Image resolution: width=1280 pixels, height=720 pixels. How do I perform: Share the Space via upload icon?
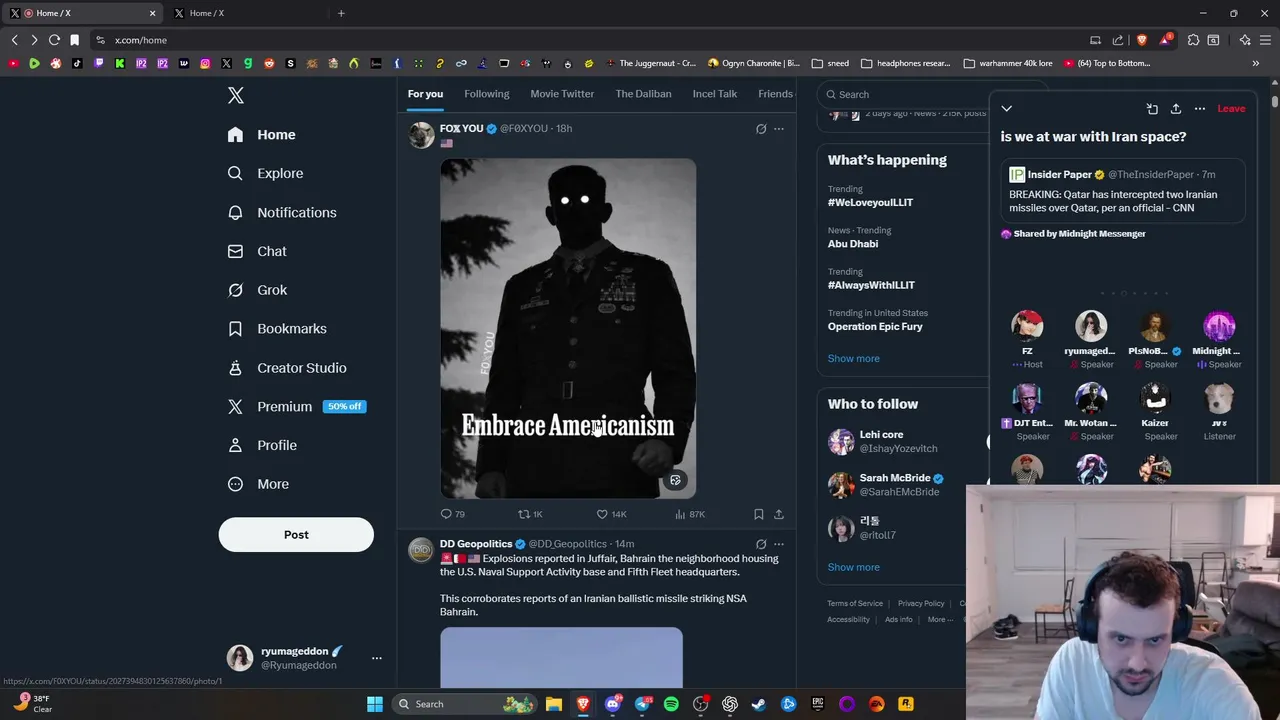coord(1176,109)
